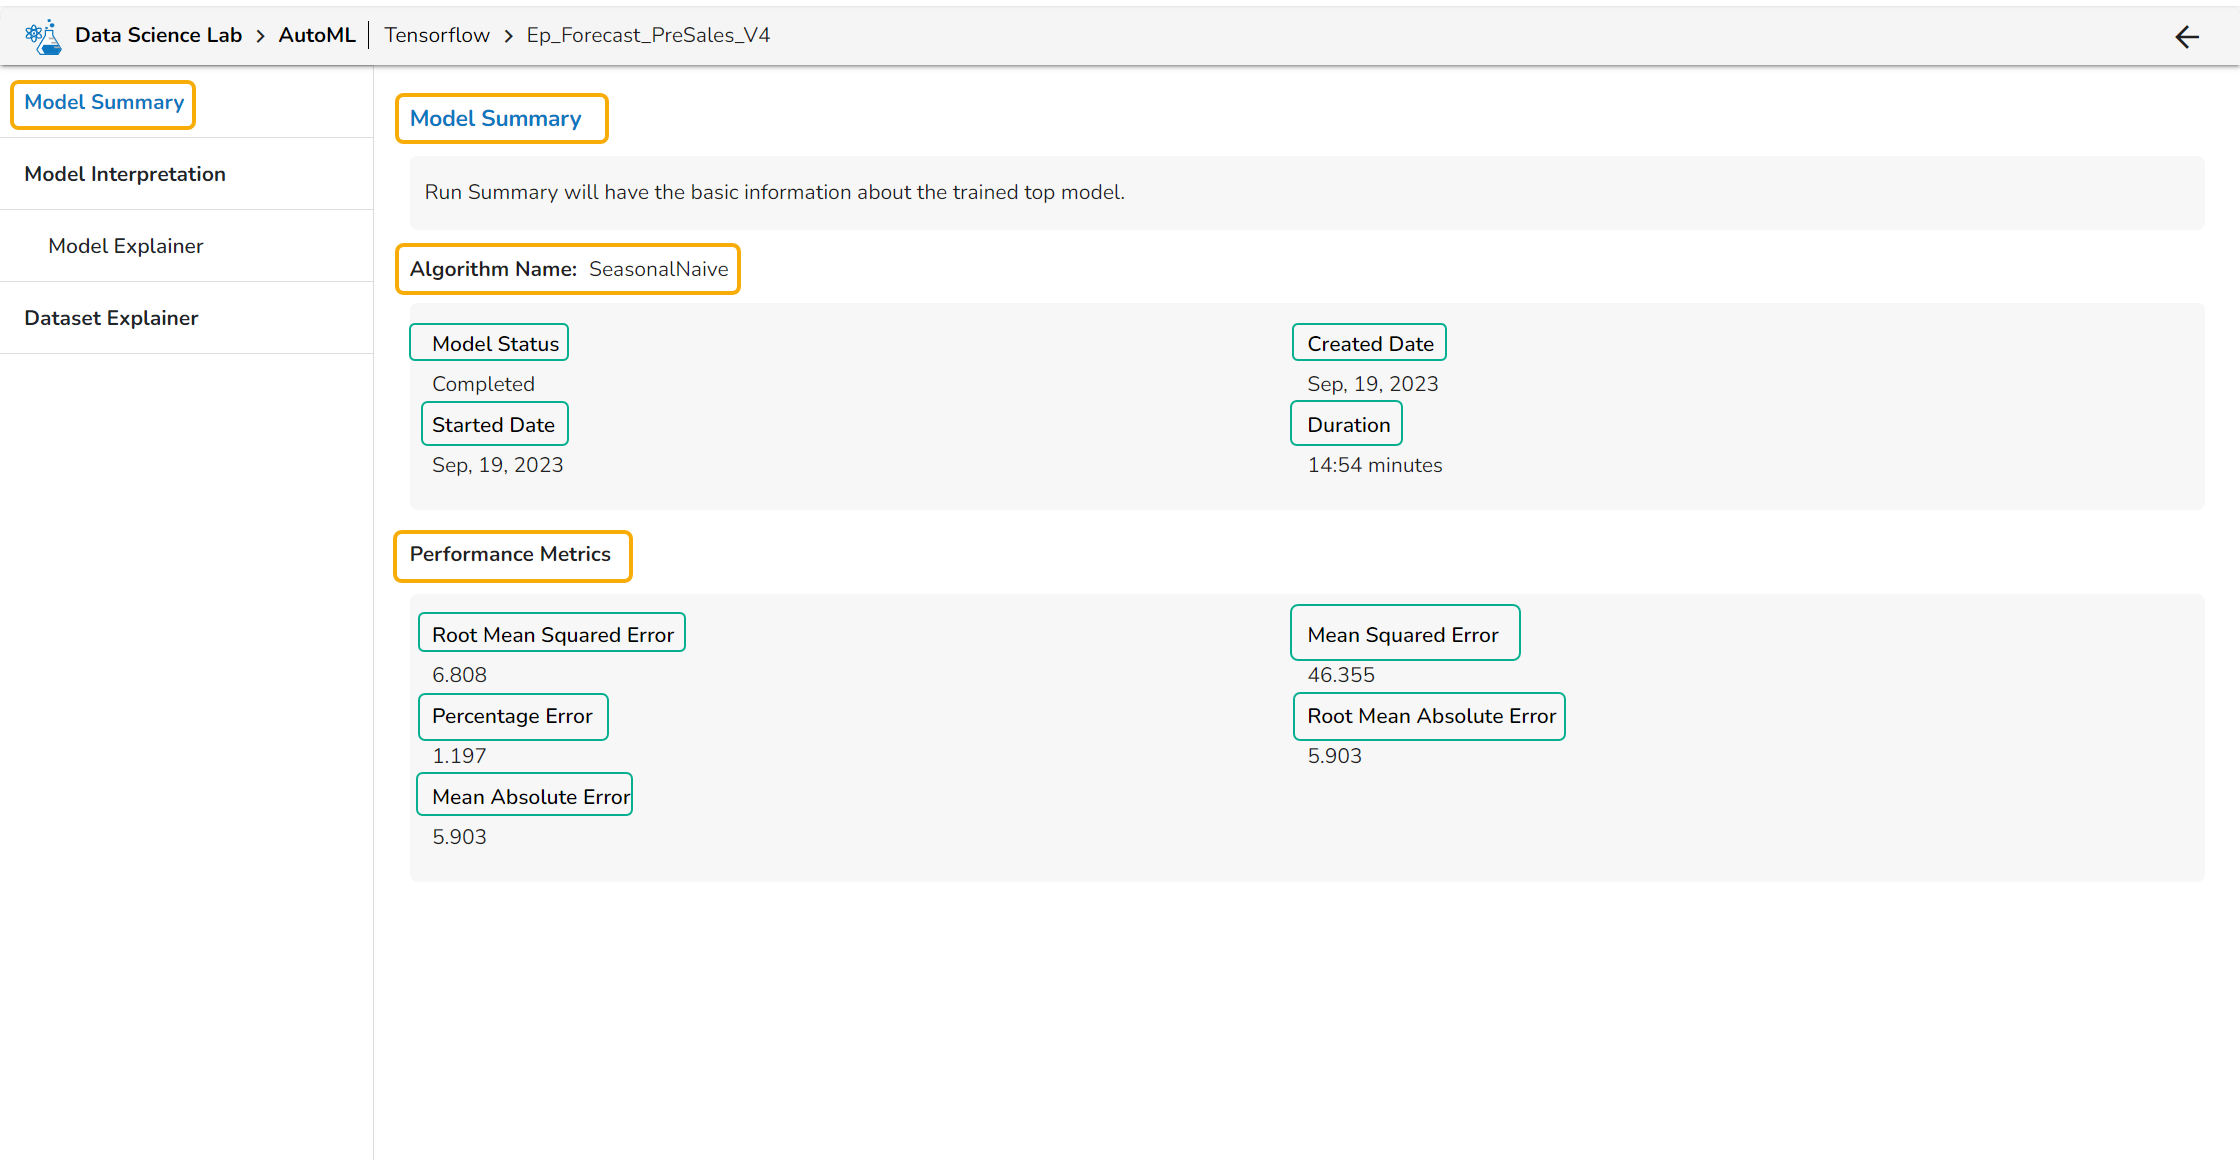Click the Mean Squared Error chip
This screenshot has width=2240, height=1166.
pos(1403,633)
